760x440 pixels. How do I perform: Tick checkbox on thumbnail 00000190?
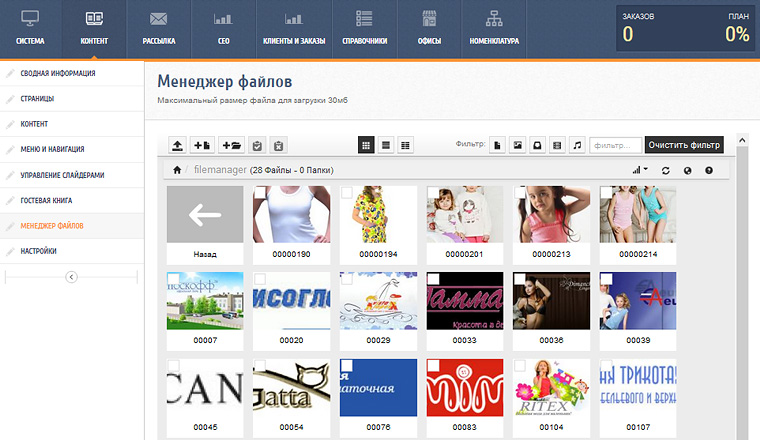coord(259,192)
